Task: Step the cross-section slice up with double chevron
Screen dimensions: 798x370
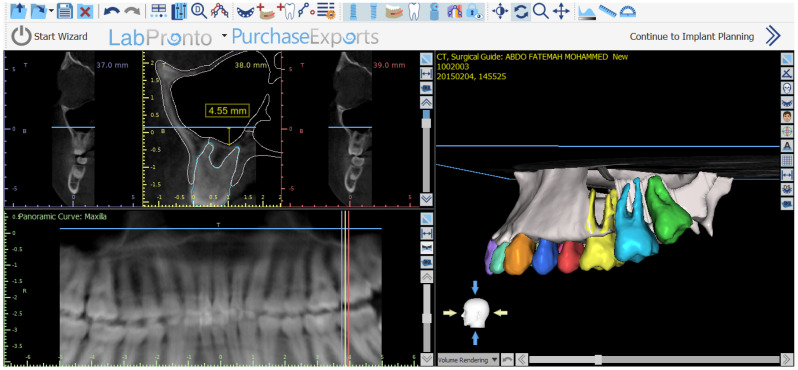Action: (426, 102)
